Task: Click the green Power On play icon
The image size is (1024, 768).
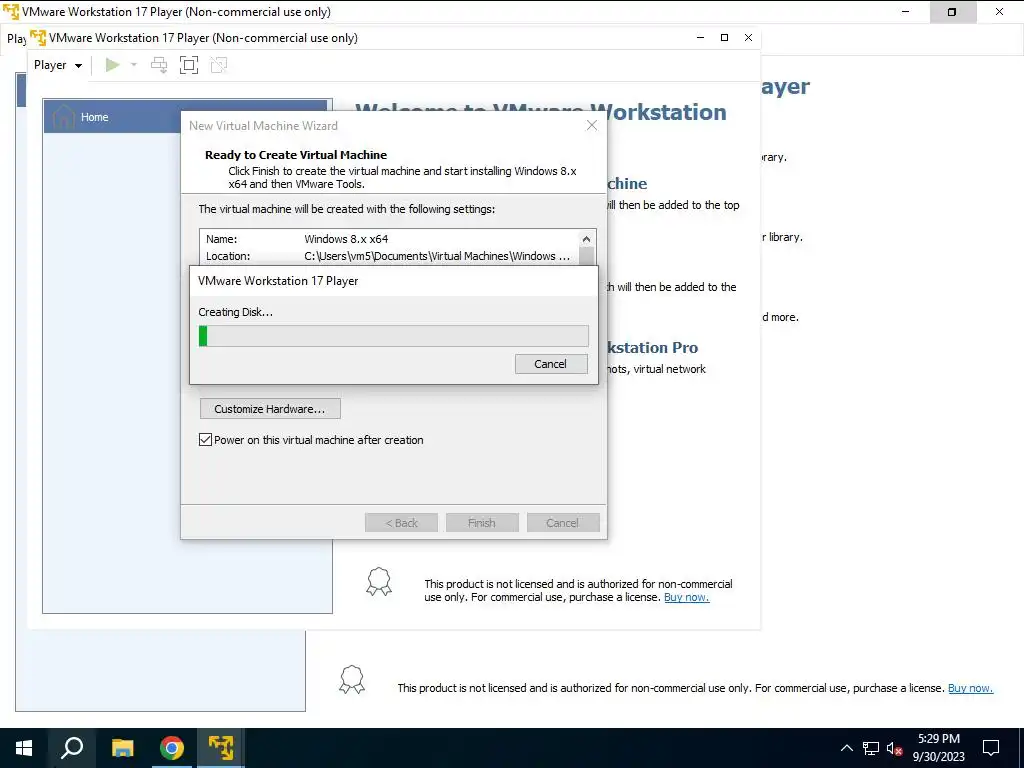Action: [x=112, y=65]
